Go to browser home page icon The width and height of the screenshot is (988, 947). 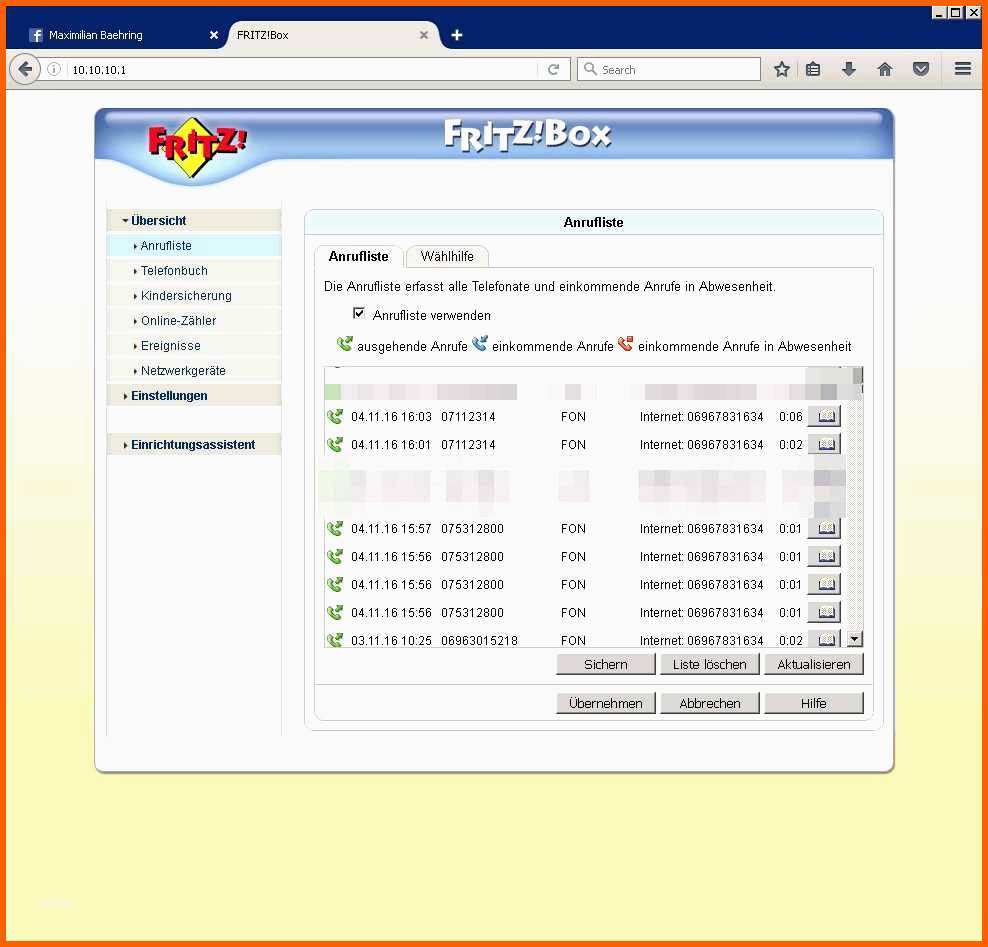(885, 69)
